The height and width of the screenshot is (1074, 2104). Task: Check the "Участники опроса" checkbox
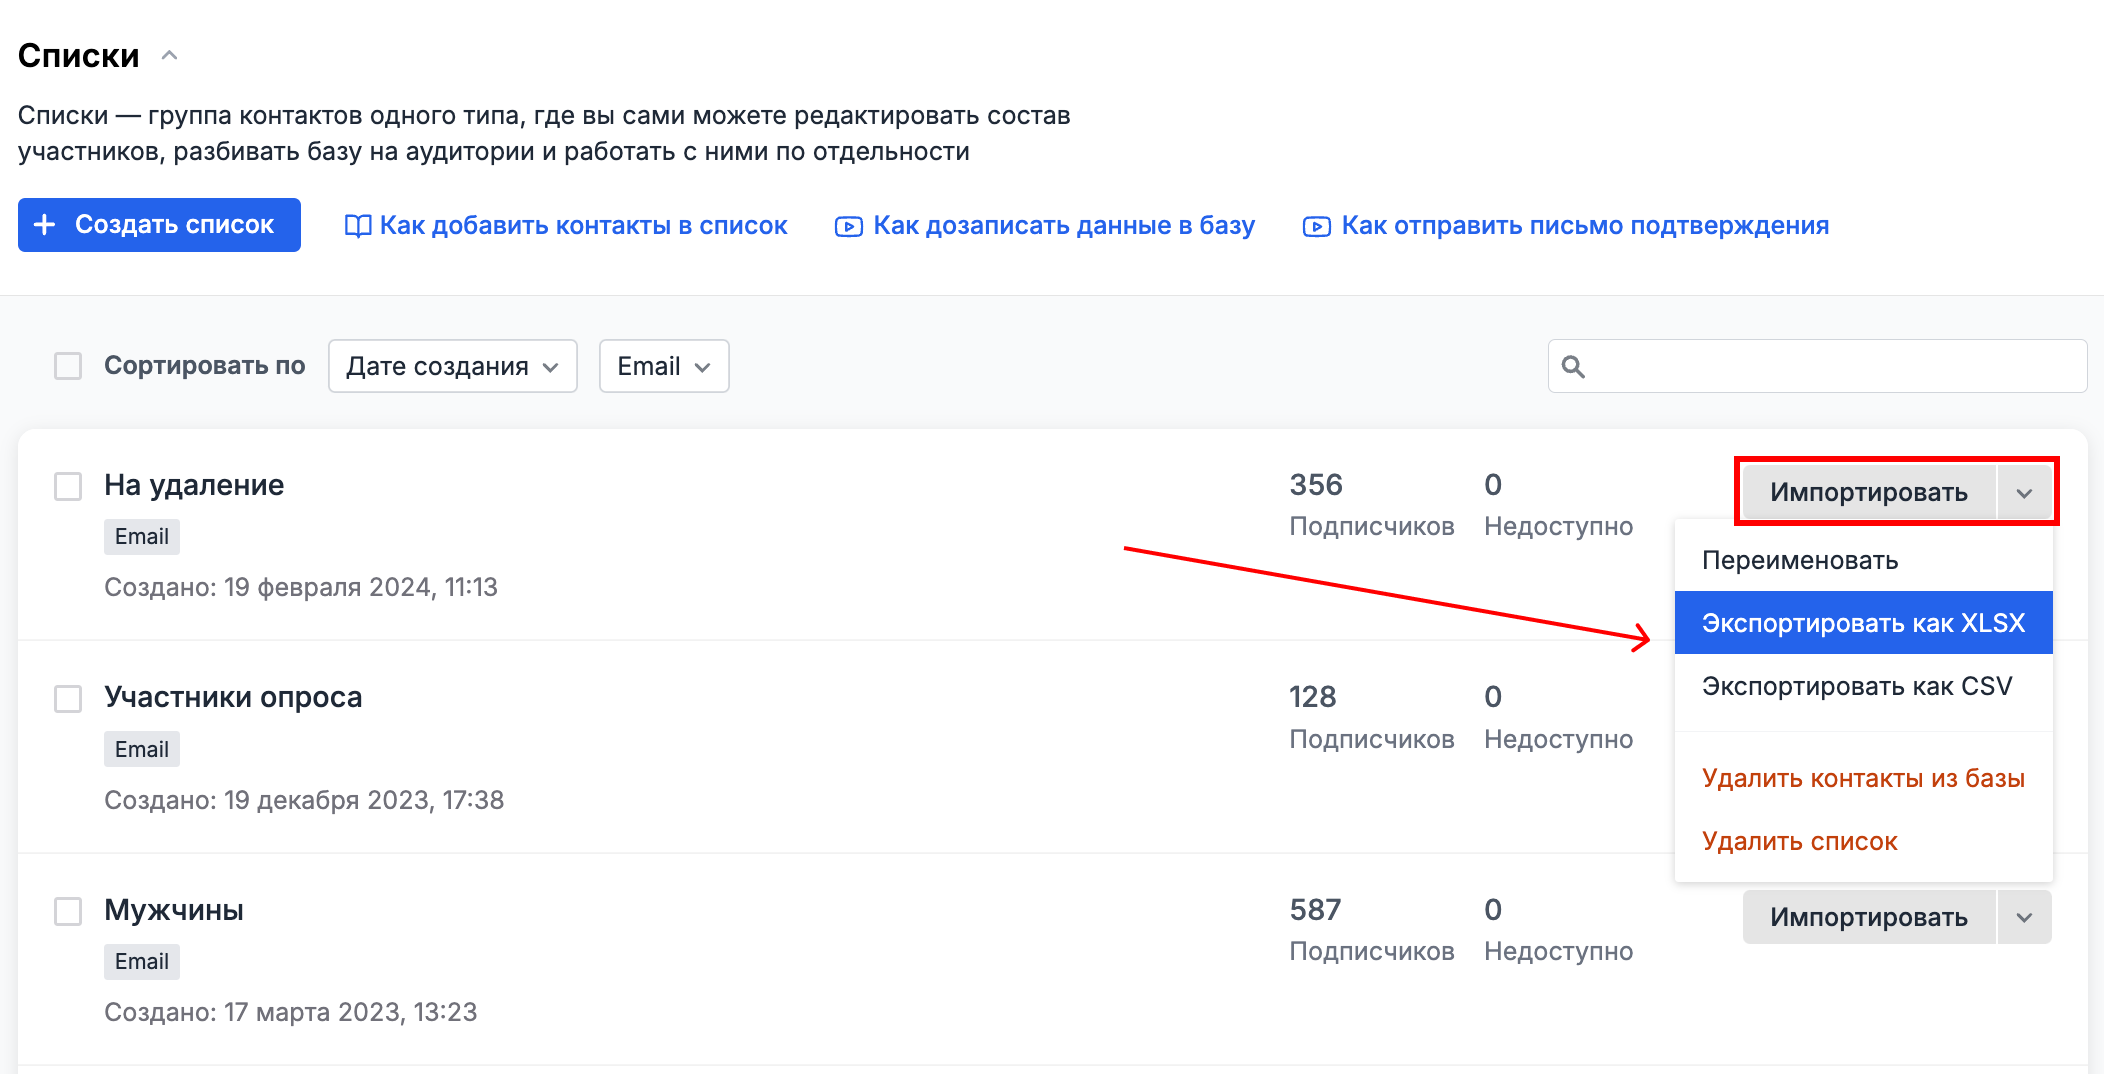pos(67,699)
